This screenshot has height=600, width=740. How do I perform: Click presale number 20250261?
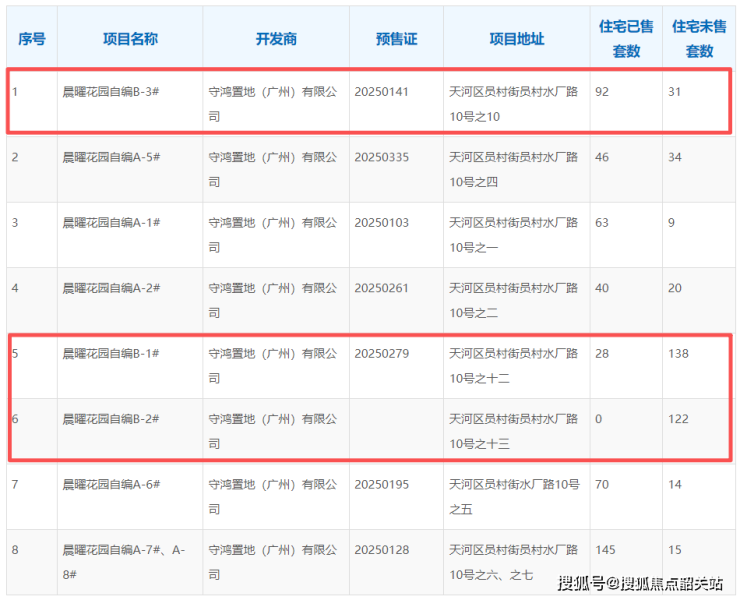382,288
